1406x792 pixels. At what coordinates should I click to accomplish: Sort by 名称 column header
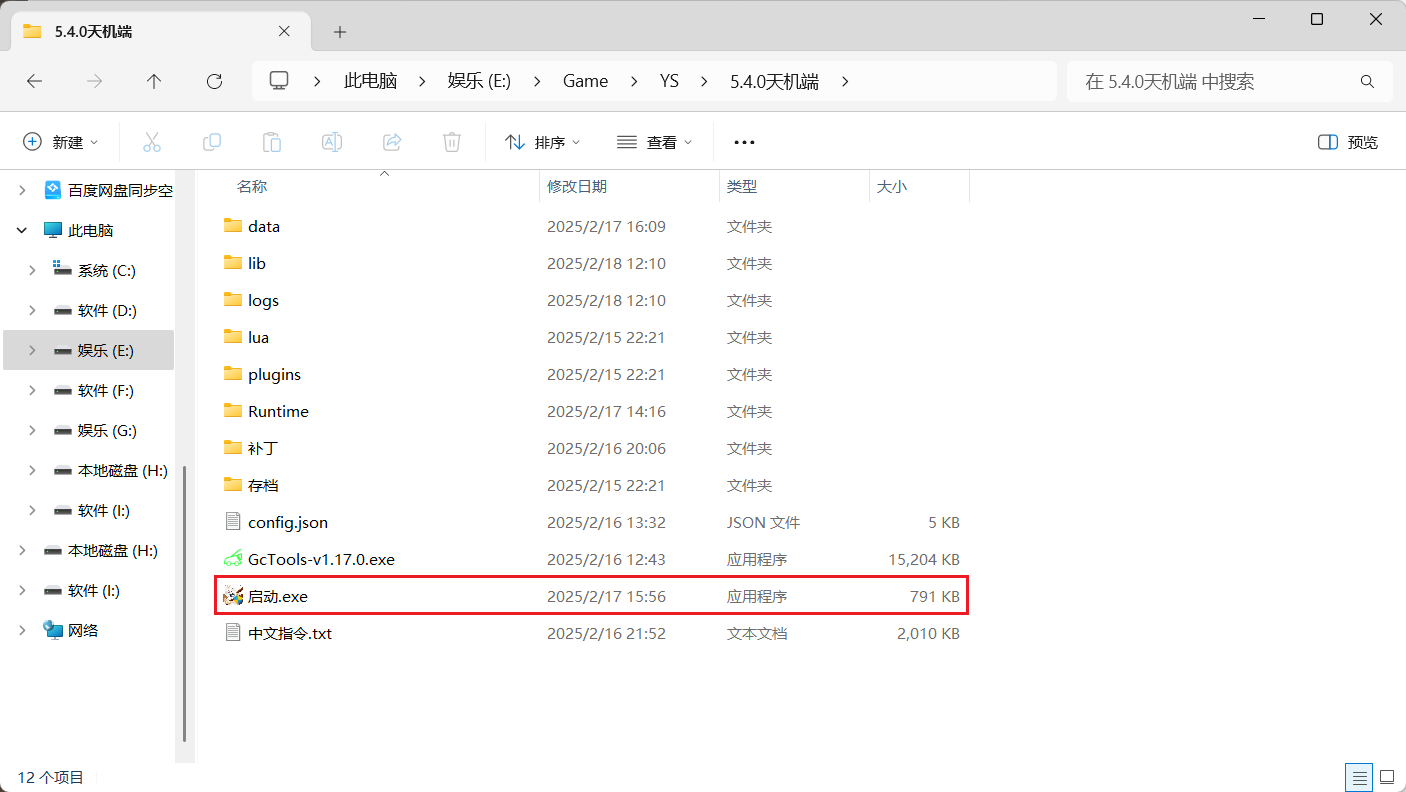pyautogui.click(x=251, y=186)
